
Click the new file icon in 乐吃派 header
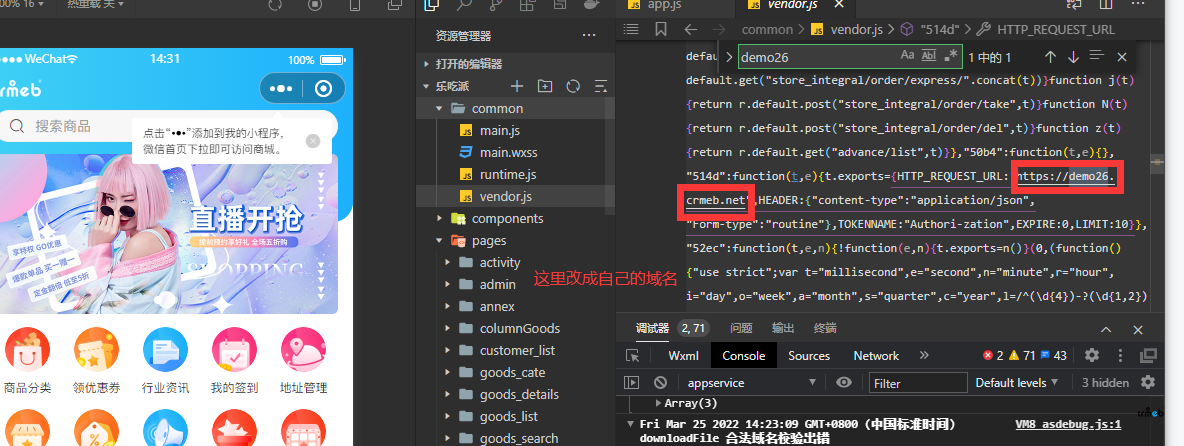pyautogui.click(x=517, y=86)
